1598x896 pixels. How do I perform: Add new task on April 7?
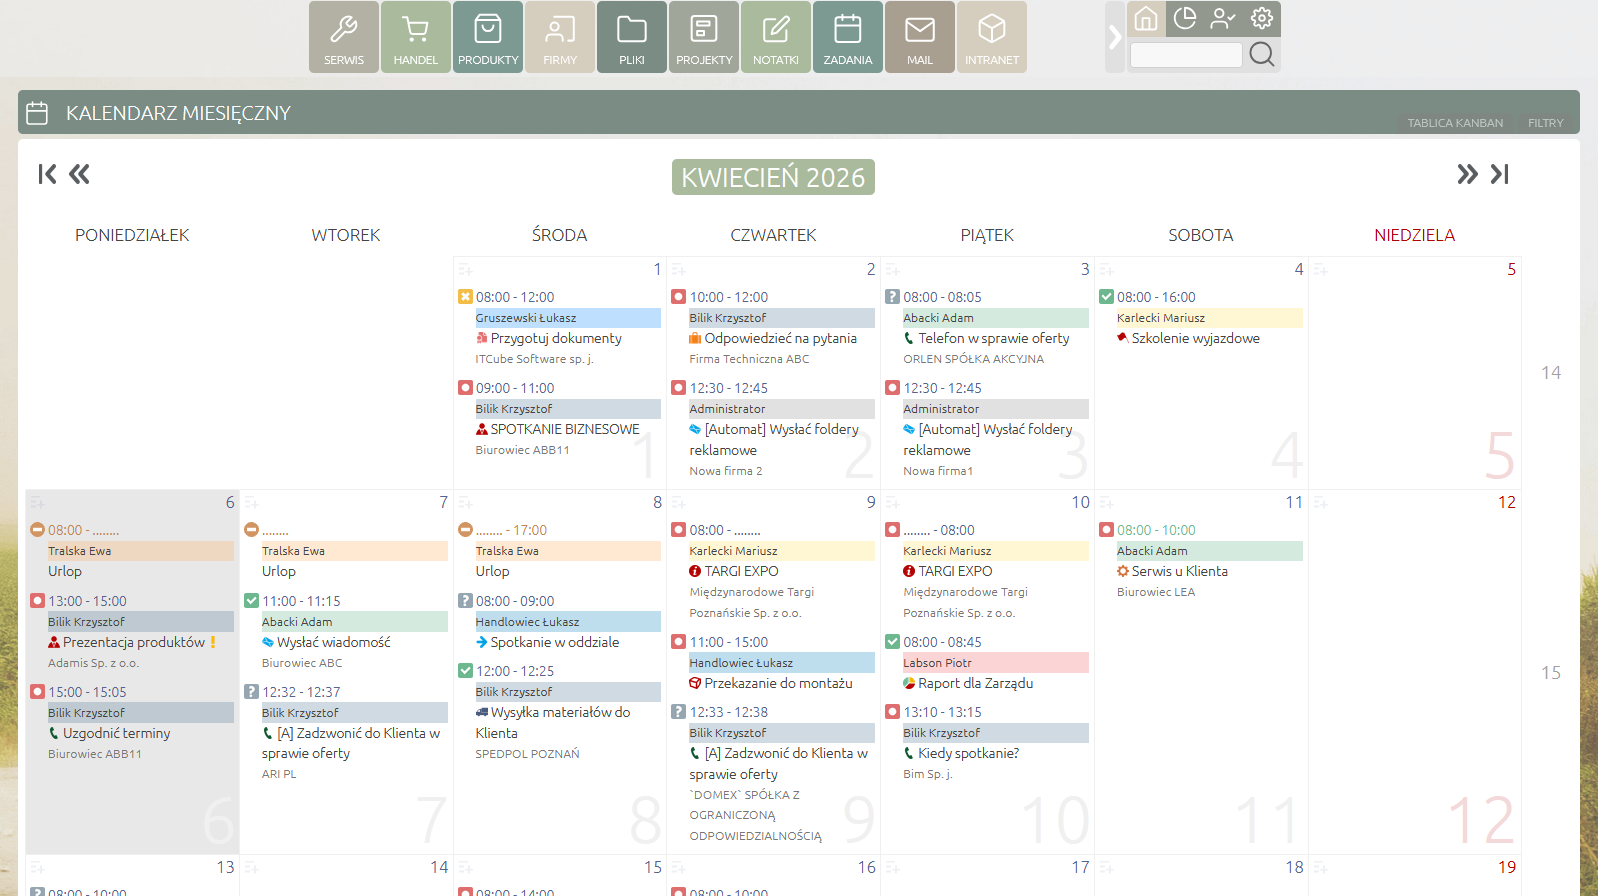[x=251, y=503]
